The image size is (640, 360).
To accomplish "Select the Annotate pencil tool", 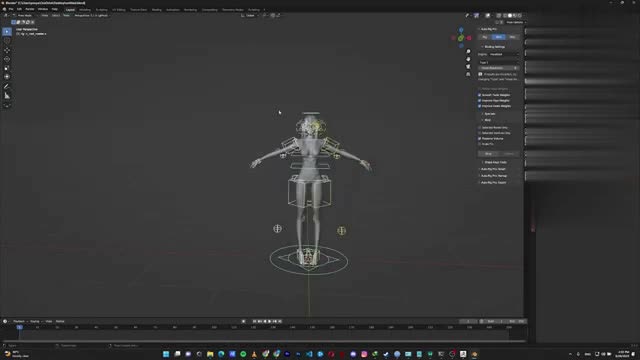I will point(7,87).
